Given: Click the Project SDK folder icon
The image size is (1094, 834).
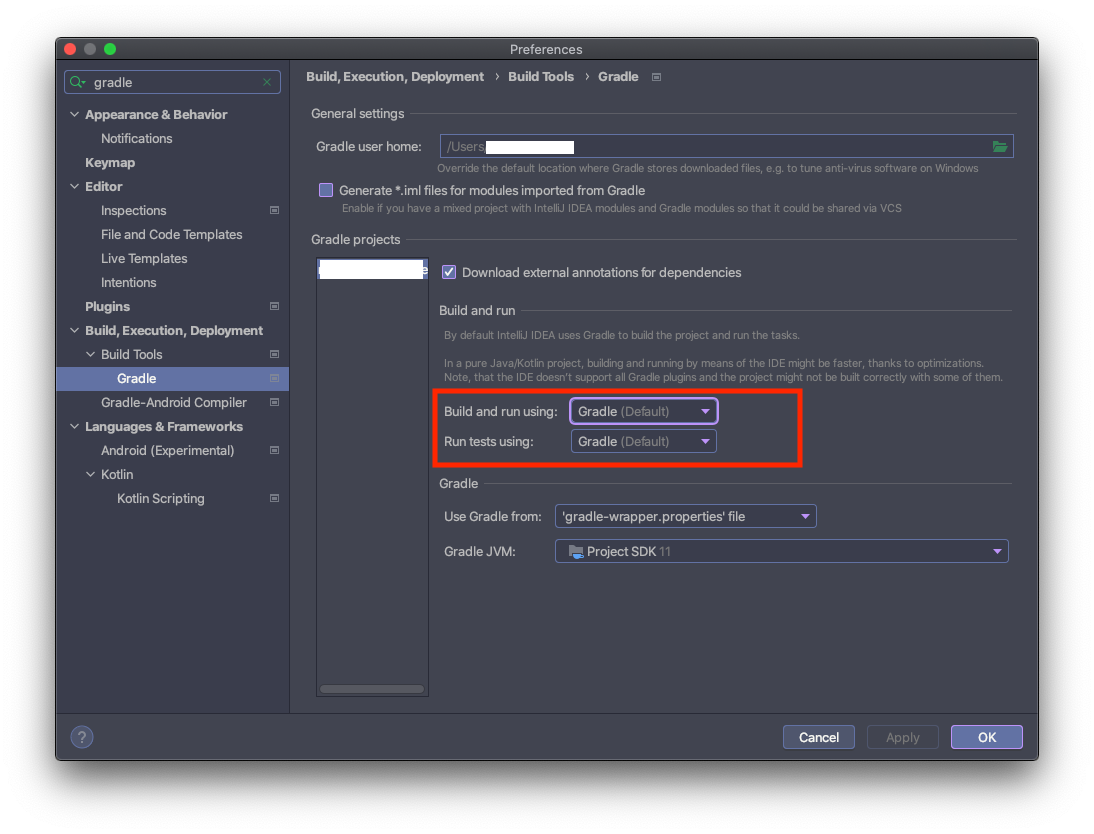Looking at the screenshot, I should [576, 551].
